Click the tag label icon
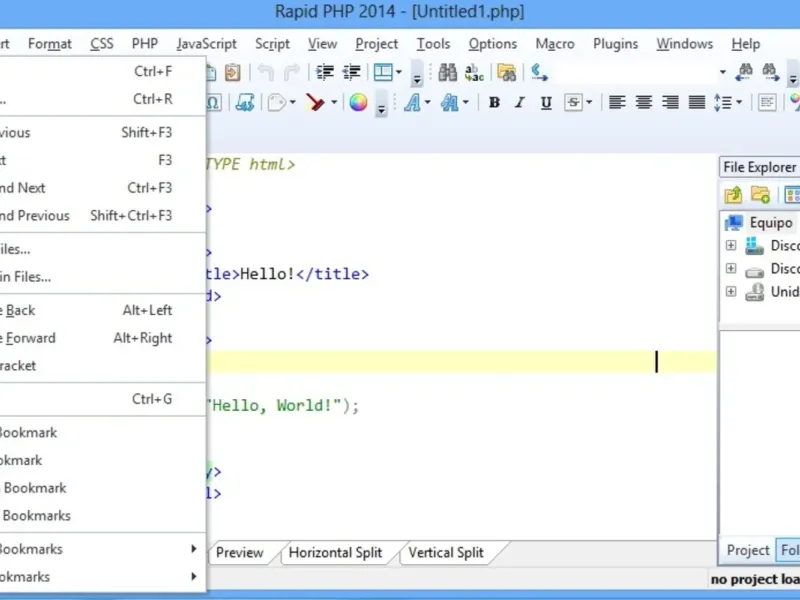The height and width of the screenshot is (600, 800). (x=277, y=103)
